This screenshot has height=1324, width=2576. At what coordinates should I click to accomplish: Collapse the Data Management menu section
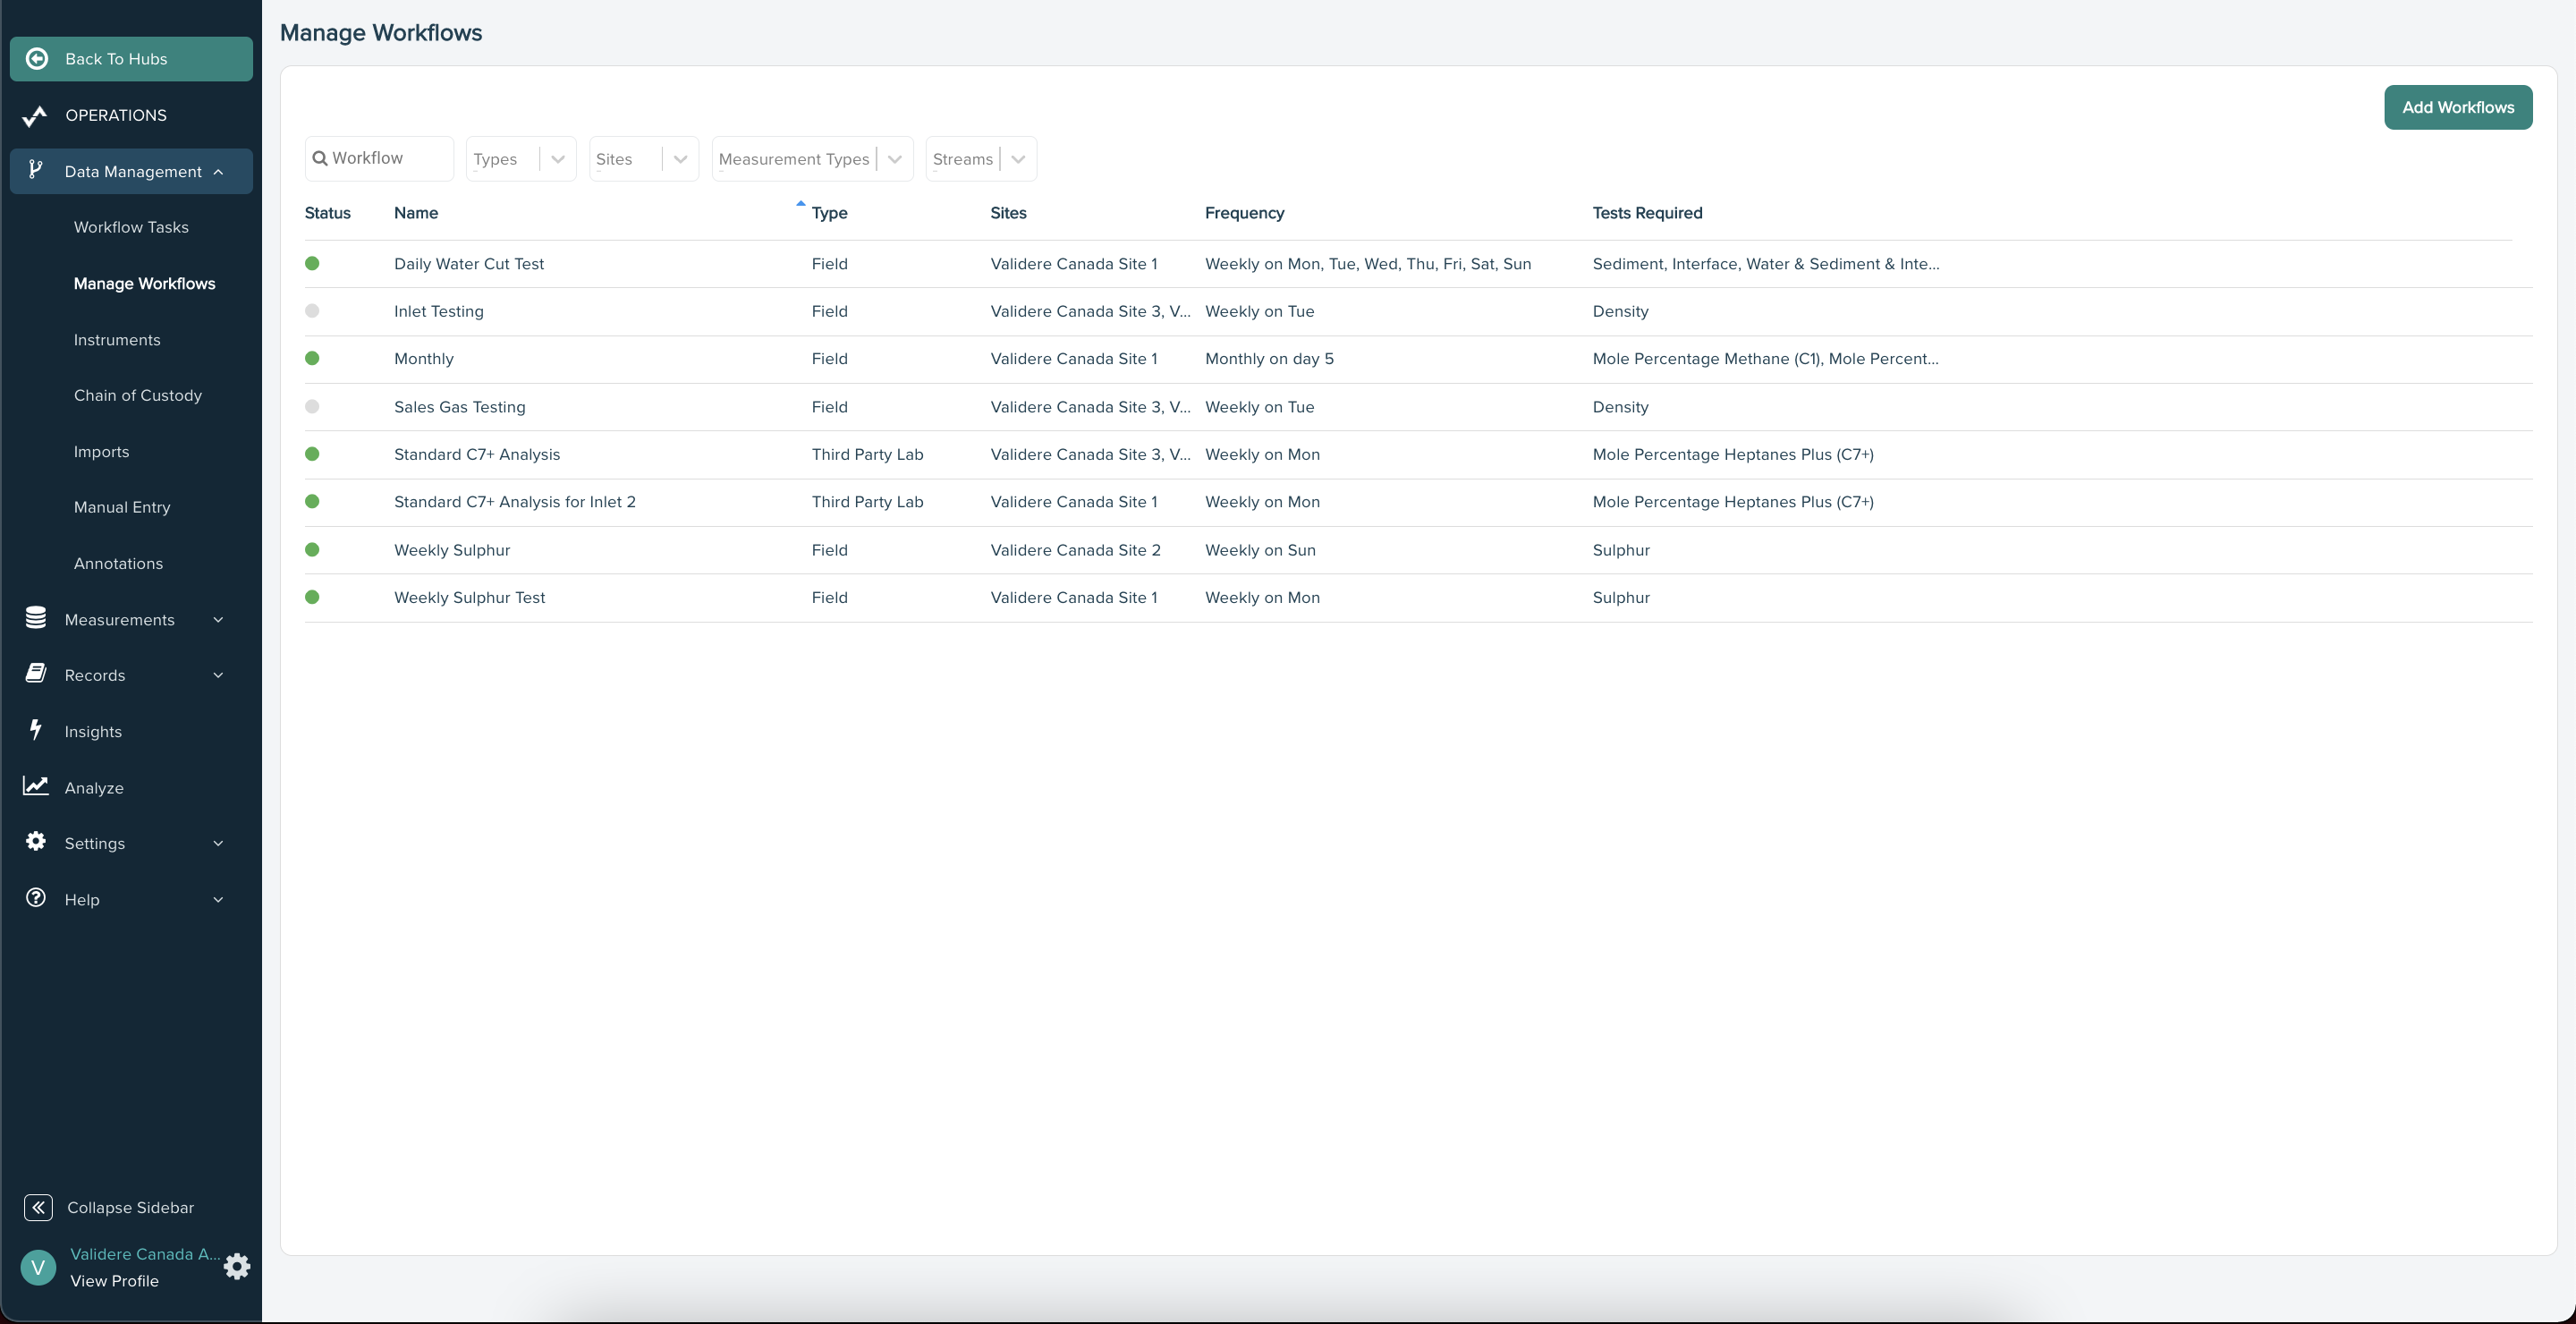coord(218,172)
